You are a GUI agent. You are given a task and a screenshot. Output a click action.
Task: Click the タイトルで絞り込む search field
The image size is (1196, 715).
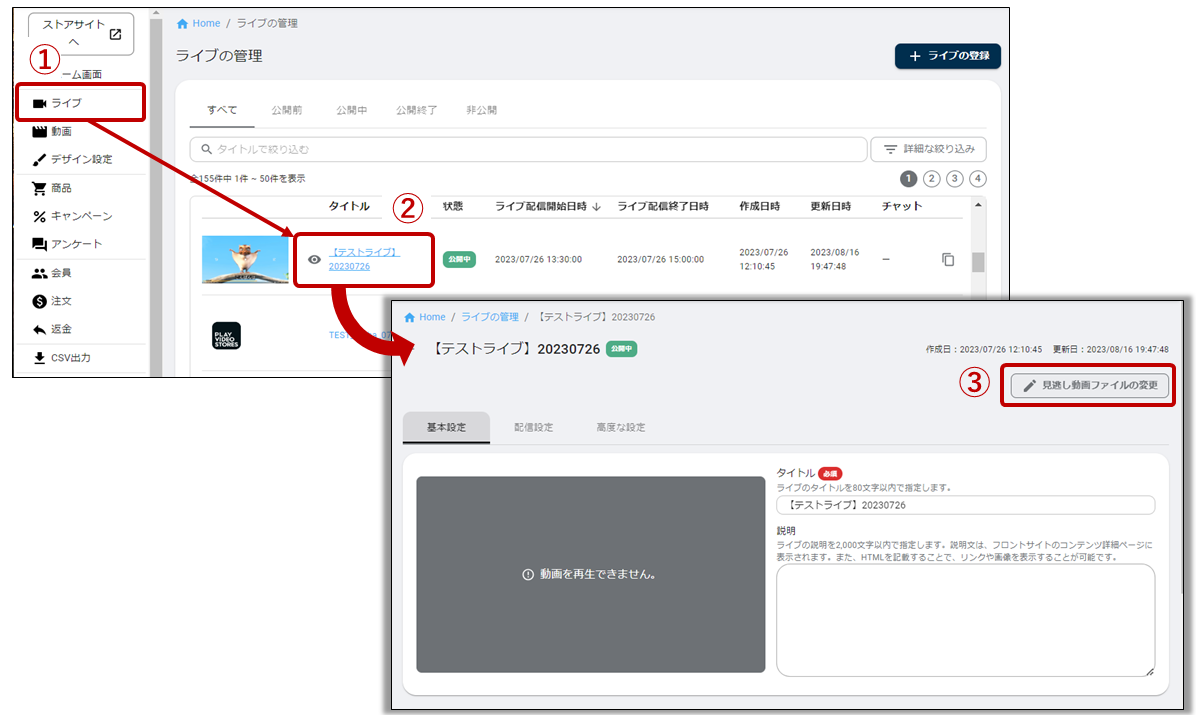[528, 149]
